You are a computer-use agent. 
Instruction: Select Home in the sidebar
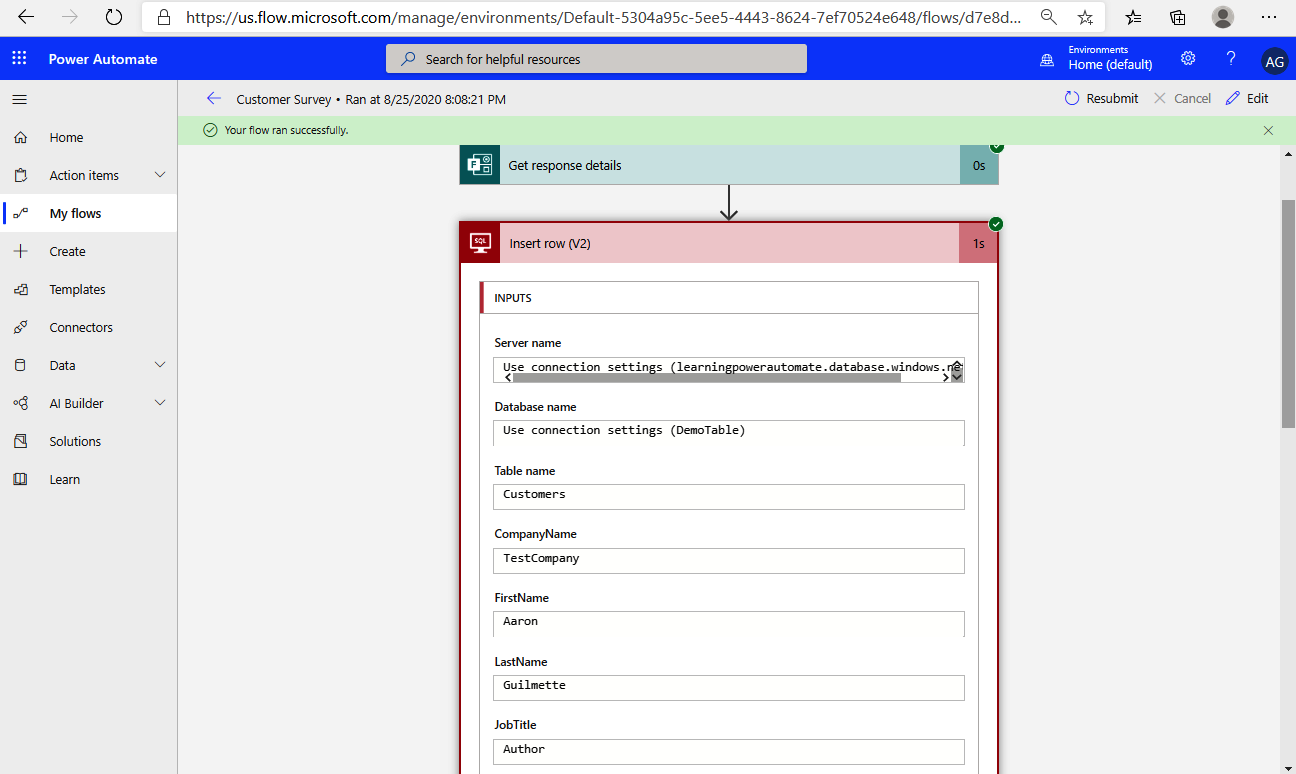[x=66, y=138]
